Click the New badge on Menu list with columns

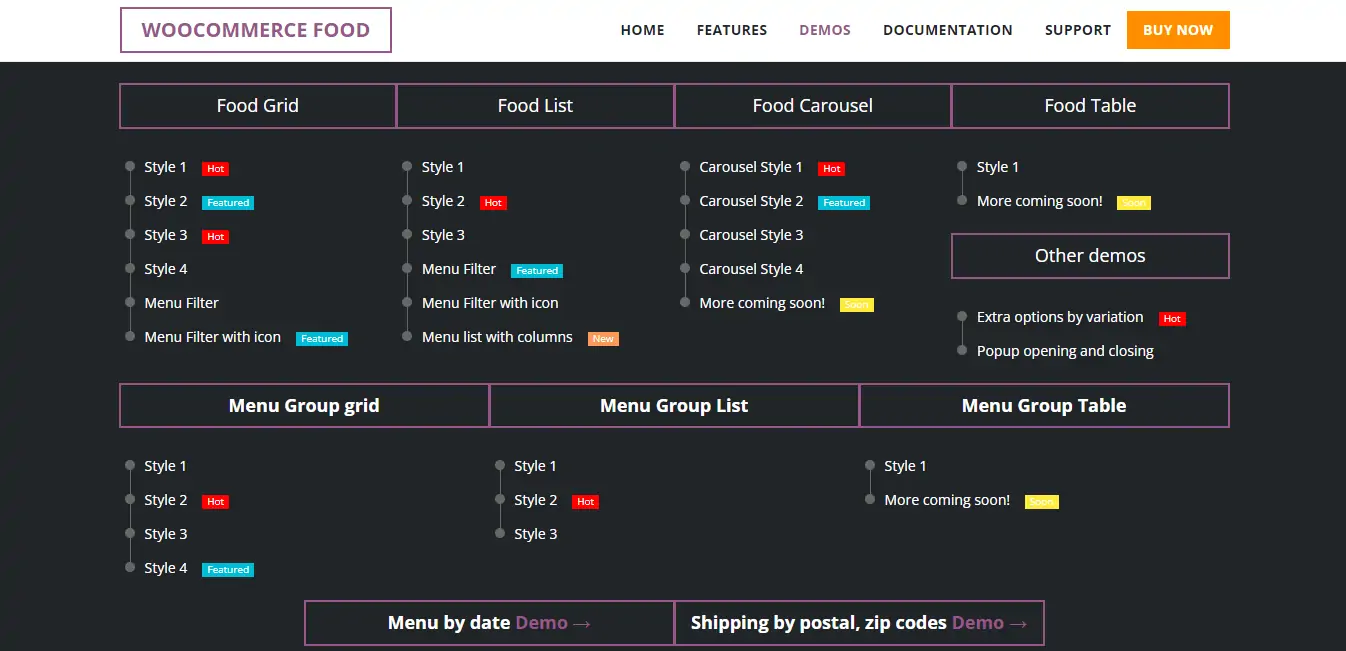[x=603, y=339]
